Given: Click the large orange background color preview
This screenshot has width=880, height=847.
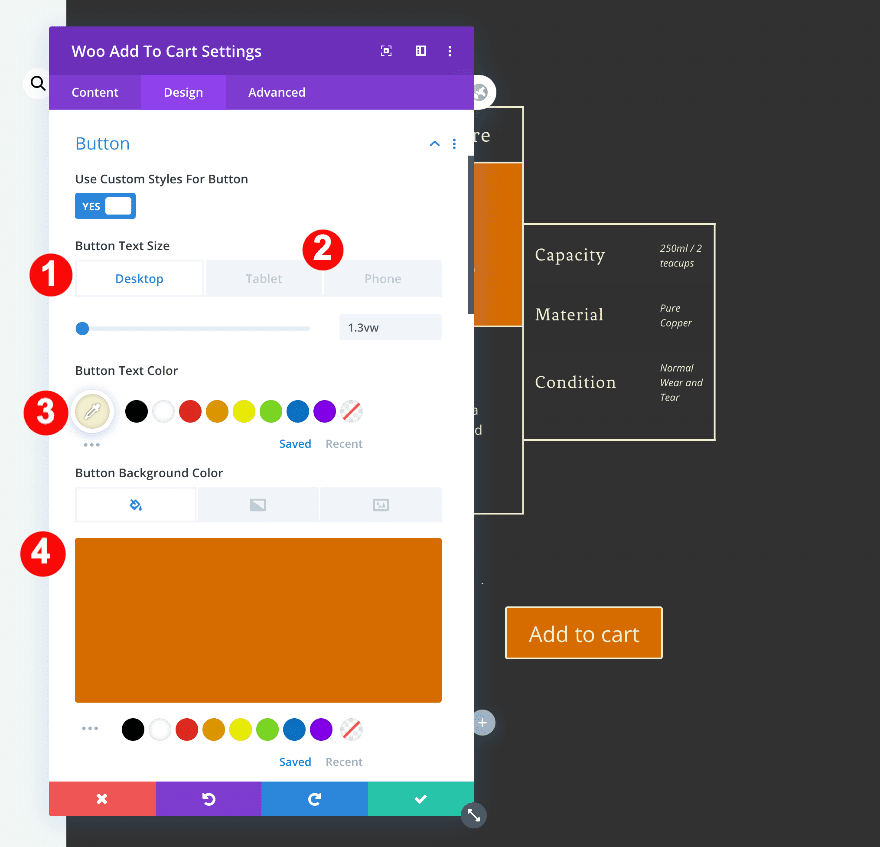Looking at the screenshot, I should 258,620.
